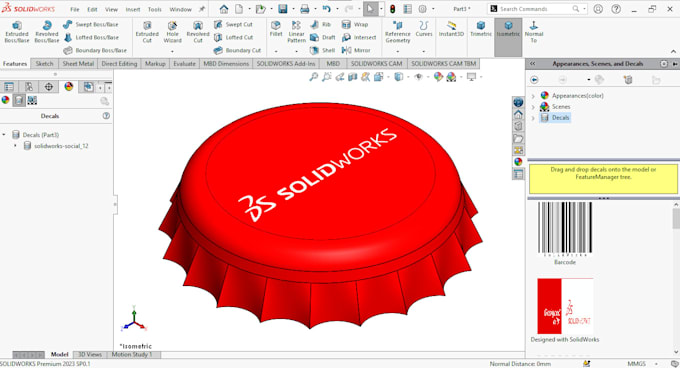Switch to the Sketch tab
This screenshot has height=368, width=680.
pos(44,64)
